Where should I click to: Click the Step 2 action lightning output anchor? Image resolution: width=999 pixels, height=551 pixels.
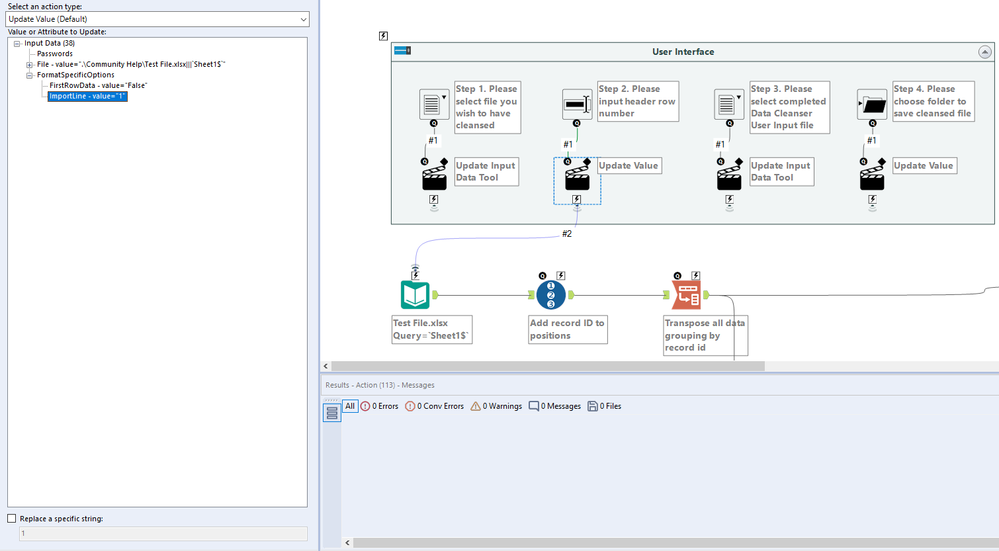pyautogui.click(x=577, y=200)
